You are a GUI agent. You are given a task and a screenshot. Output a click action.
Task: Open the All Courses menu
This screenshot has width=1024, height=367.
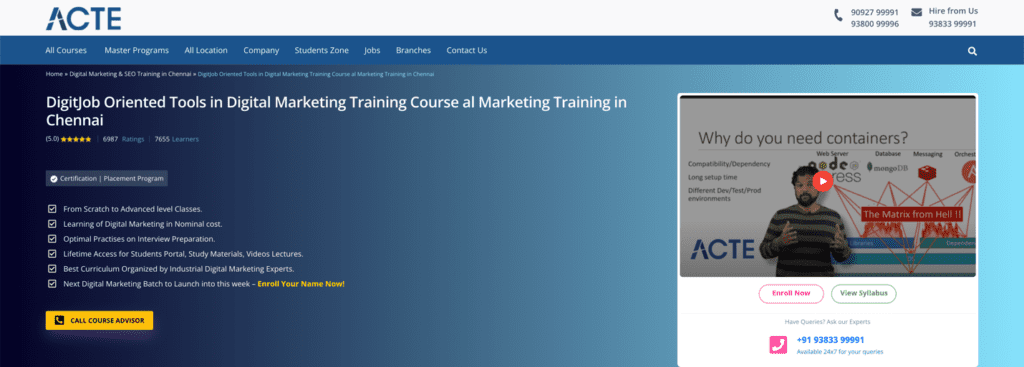point(66,50)
